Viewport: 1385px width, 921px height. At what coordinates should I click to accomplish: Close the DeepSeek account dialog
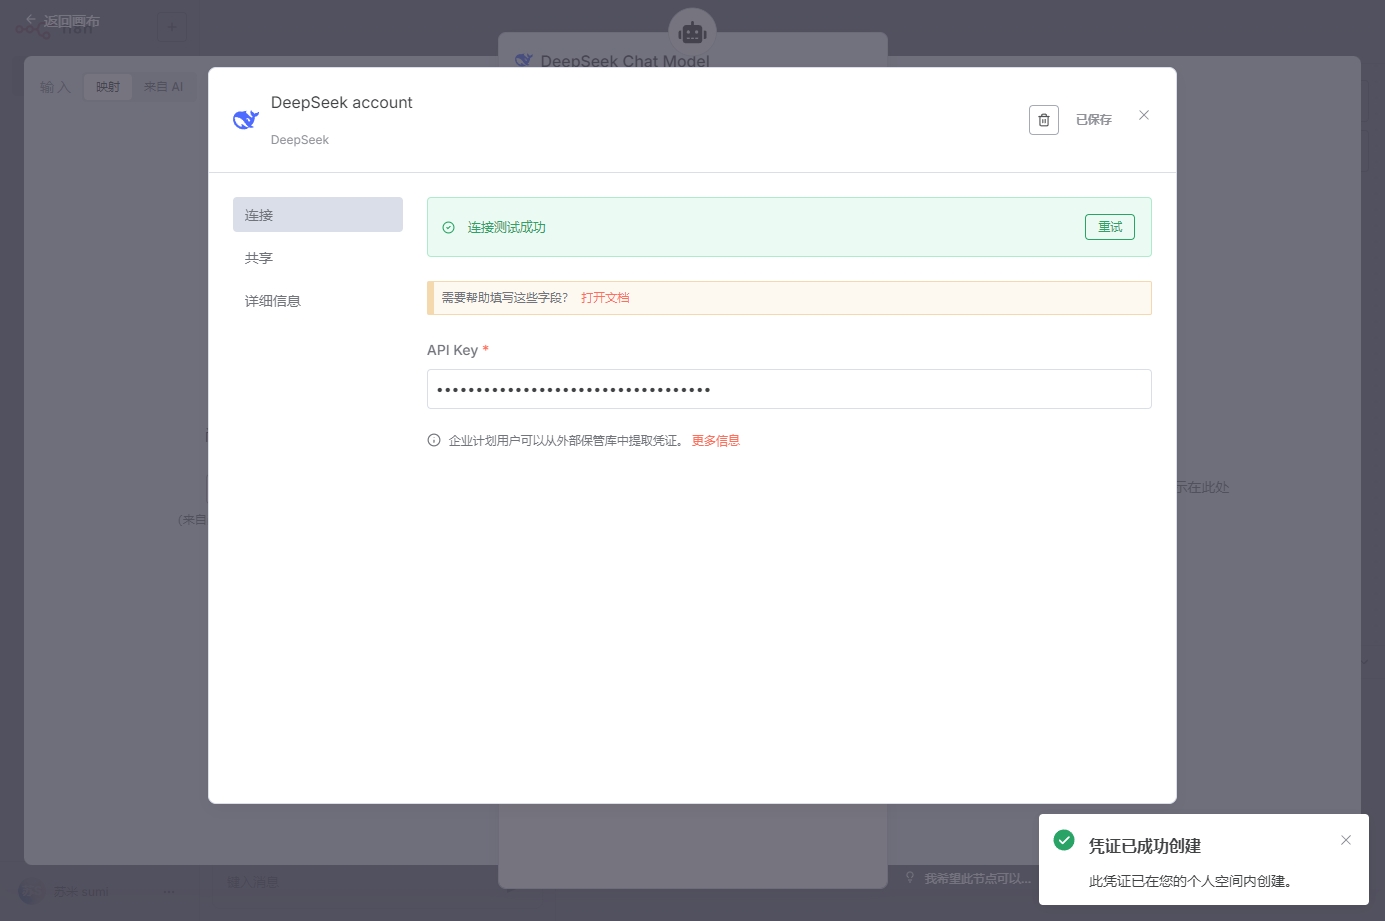pyautogui.click(x=1144, y=115)
